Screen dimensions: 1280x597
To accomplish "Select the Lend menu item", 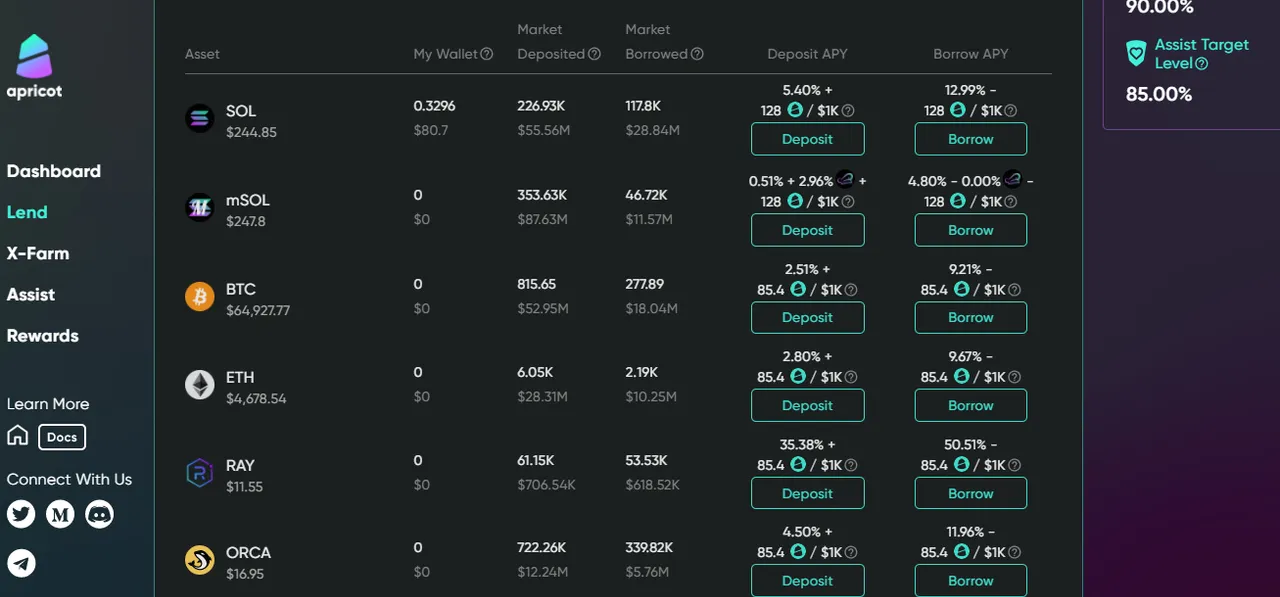I will point(27,212).
